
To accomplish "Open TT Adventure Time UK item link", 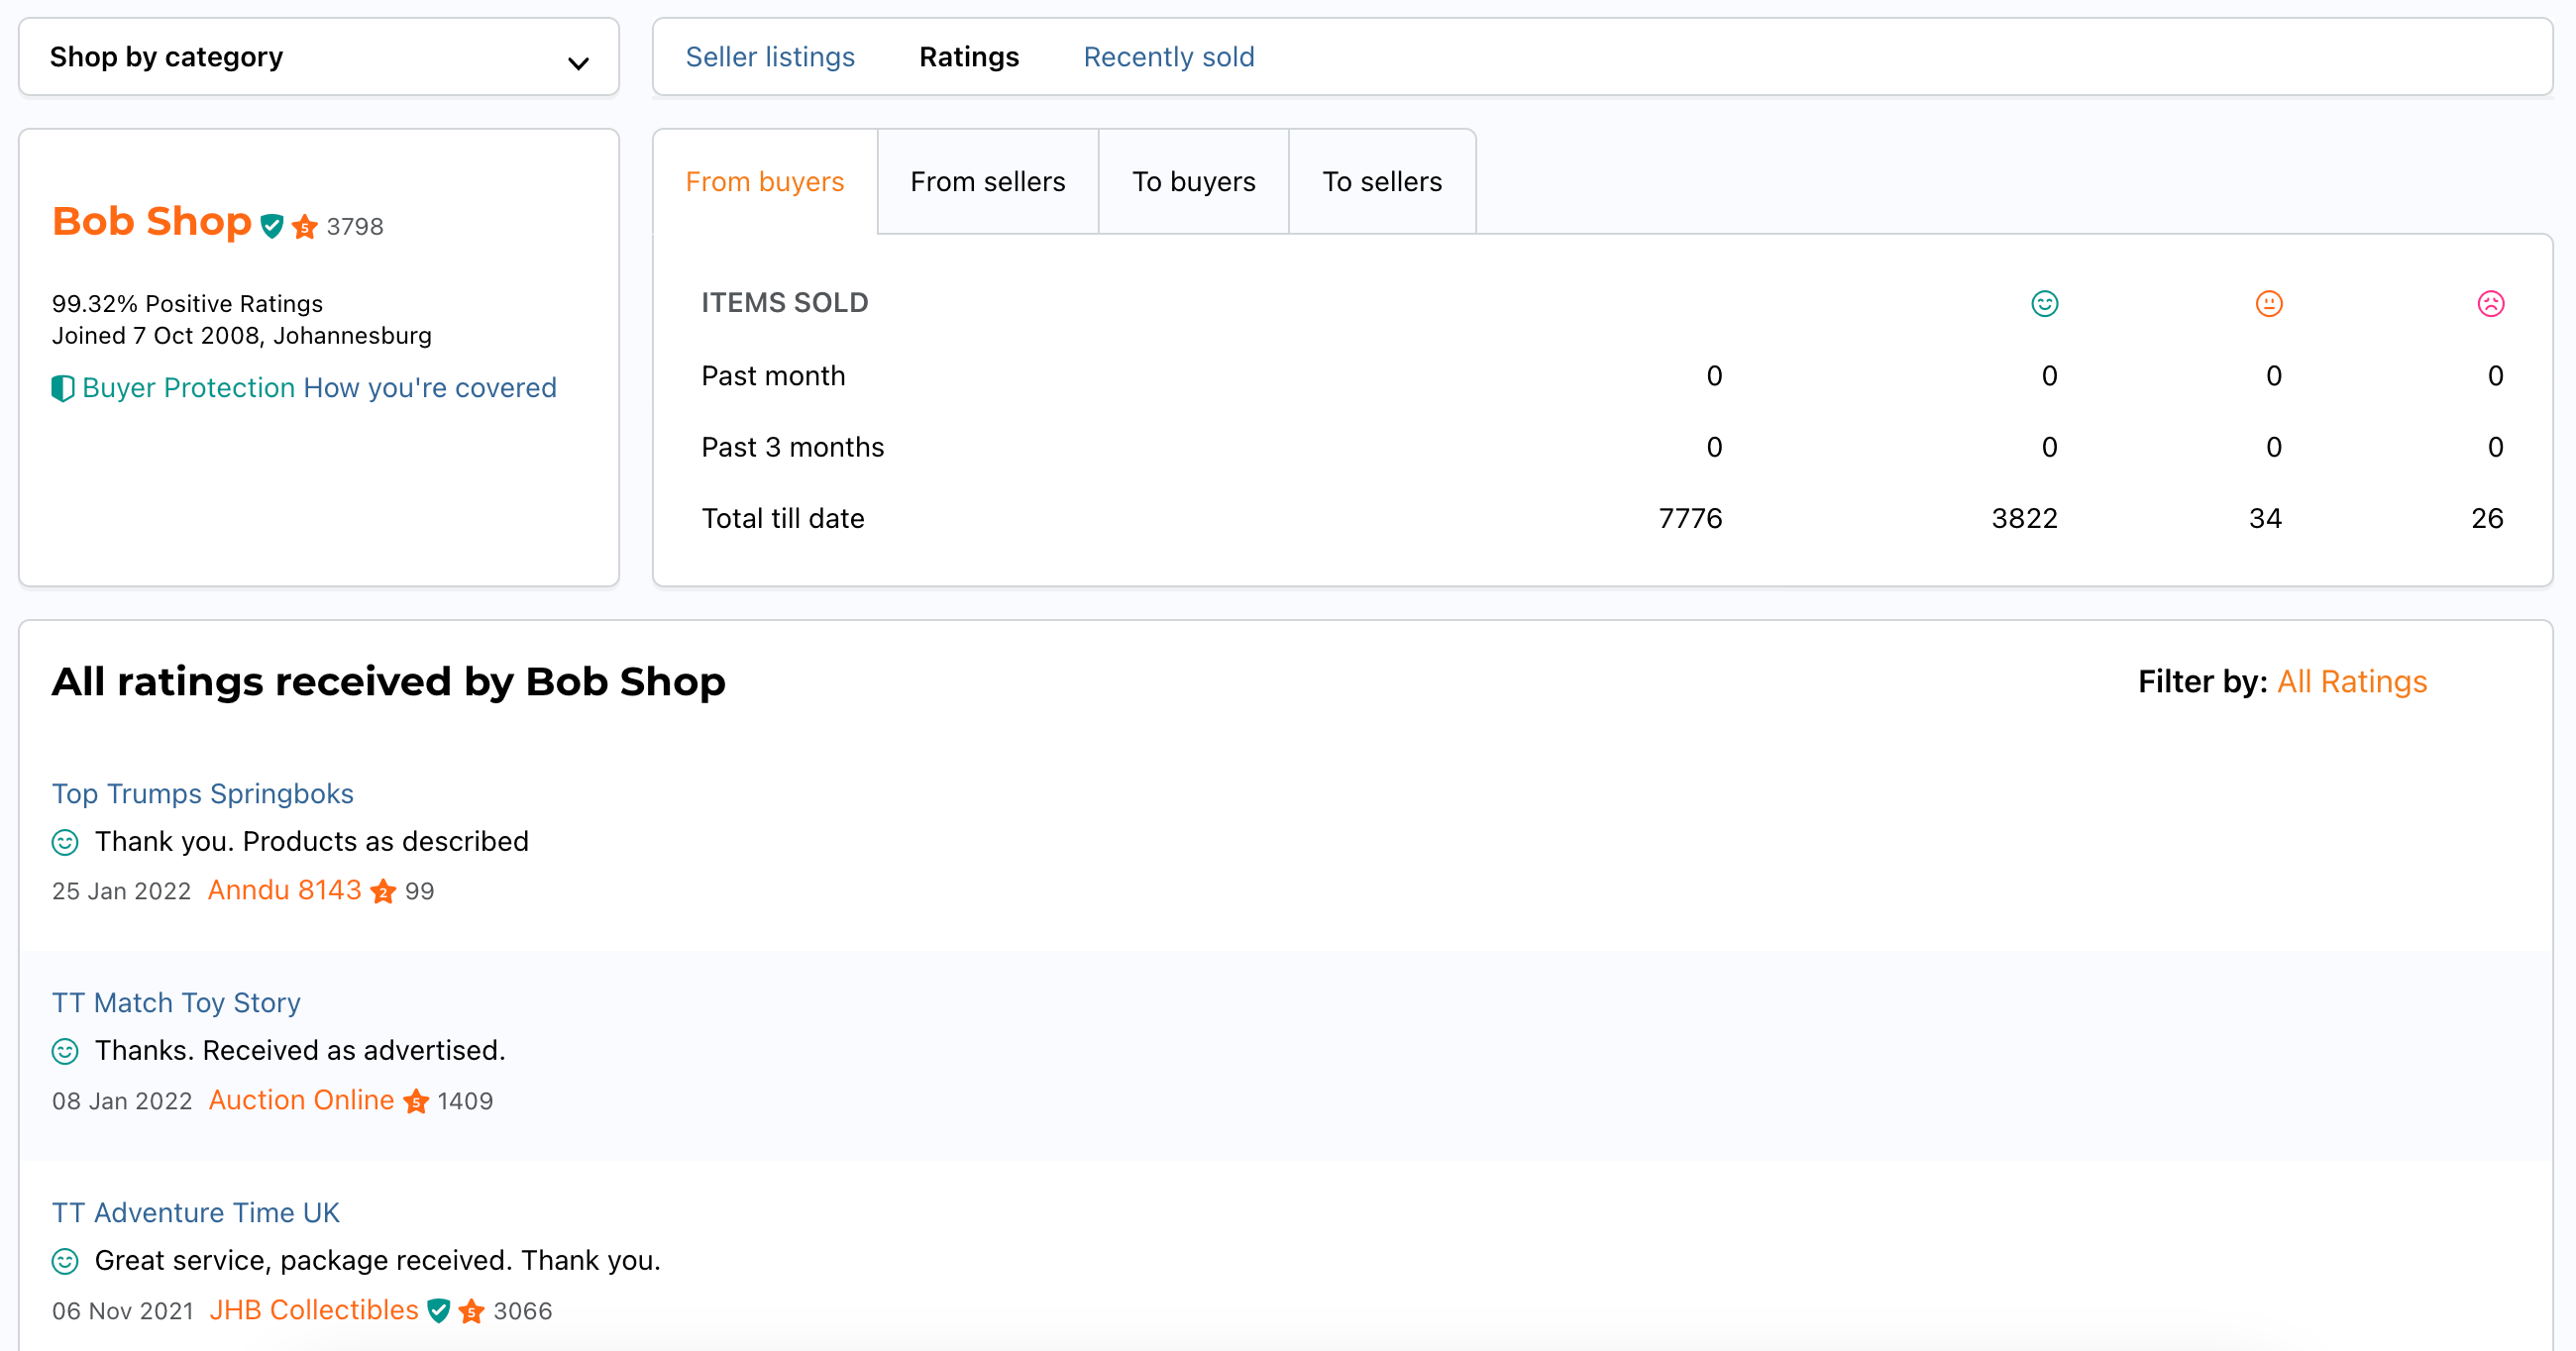I will 196,1213.
